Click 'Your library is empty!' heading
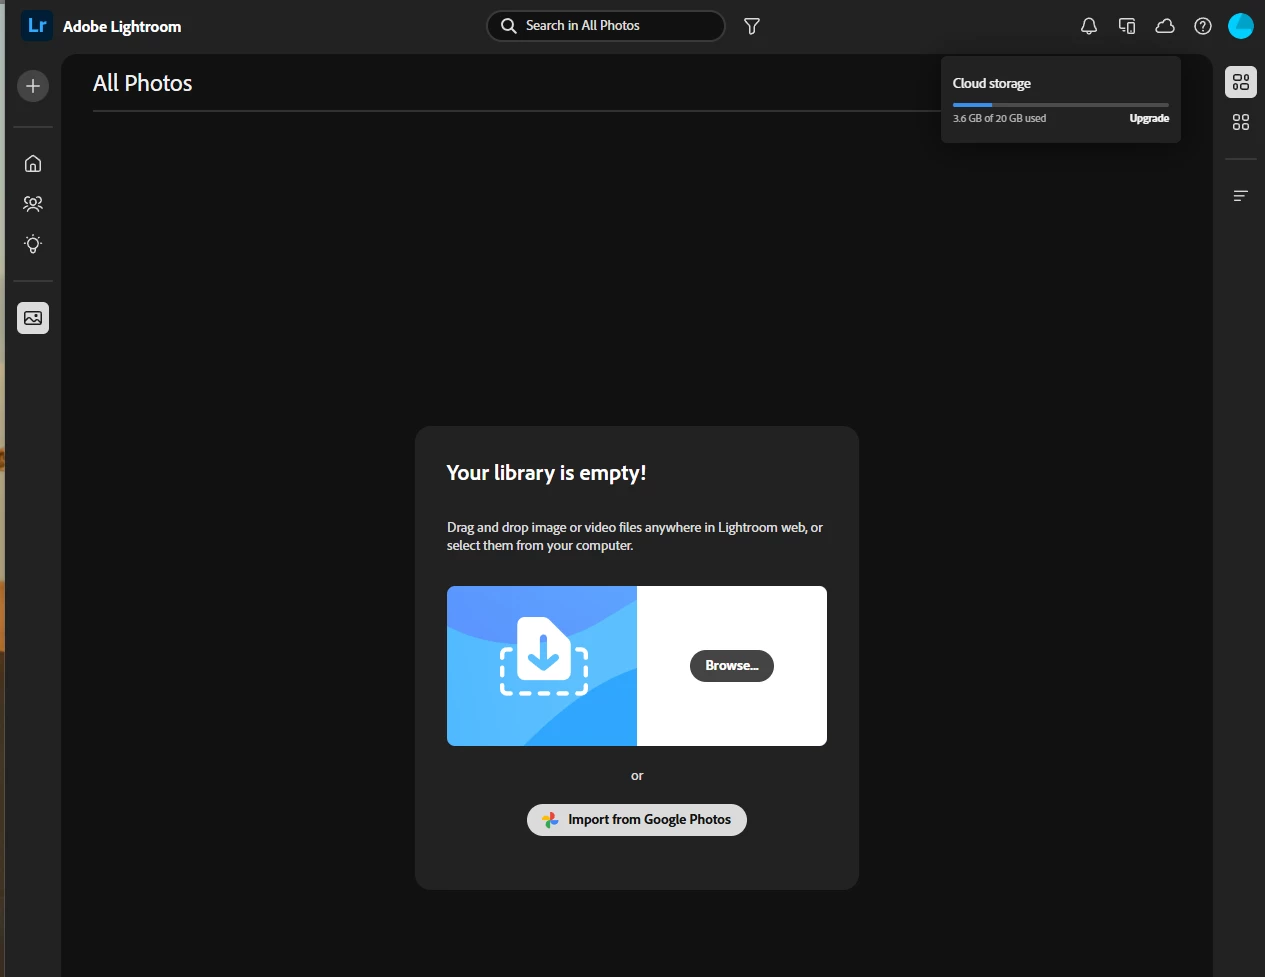The width and height of the screenshot is (1265, 977). (546, 473)
